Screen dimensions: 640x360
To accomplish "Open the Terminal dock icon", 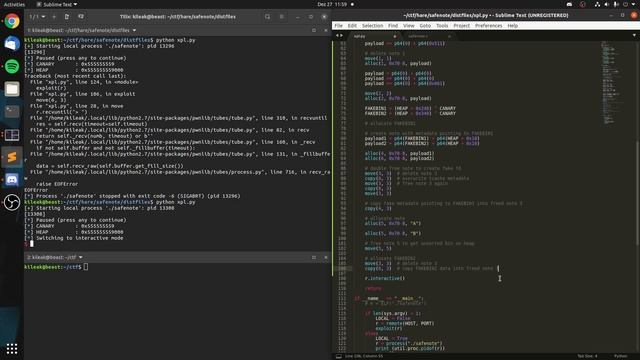I will pyautogui.click(x=12, y=111).
